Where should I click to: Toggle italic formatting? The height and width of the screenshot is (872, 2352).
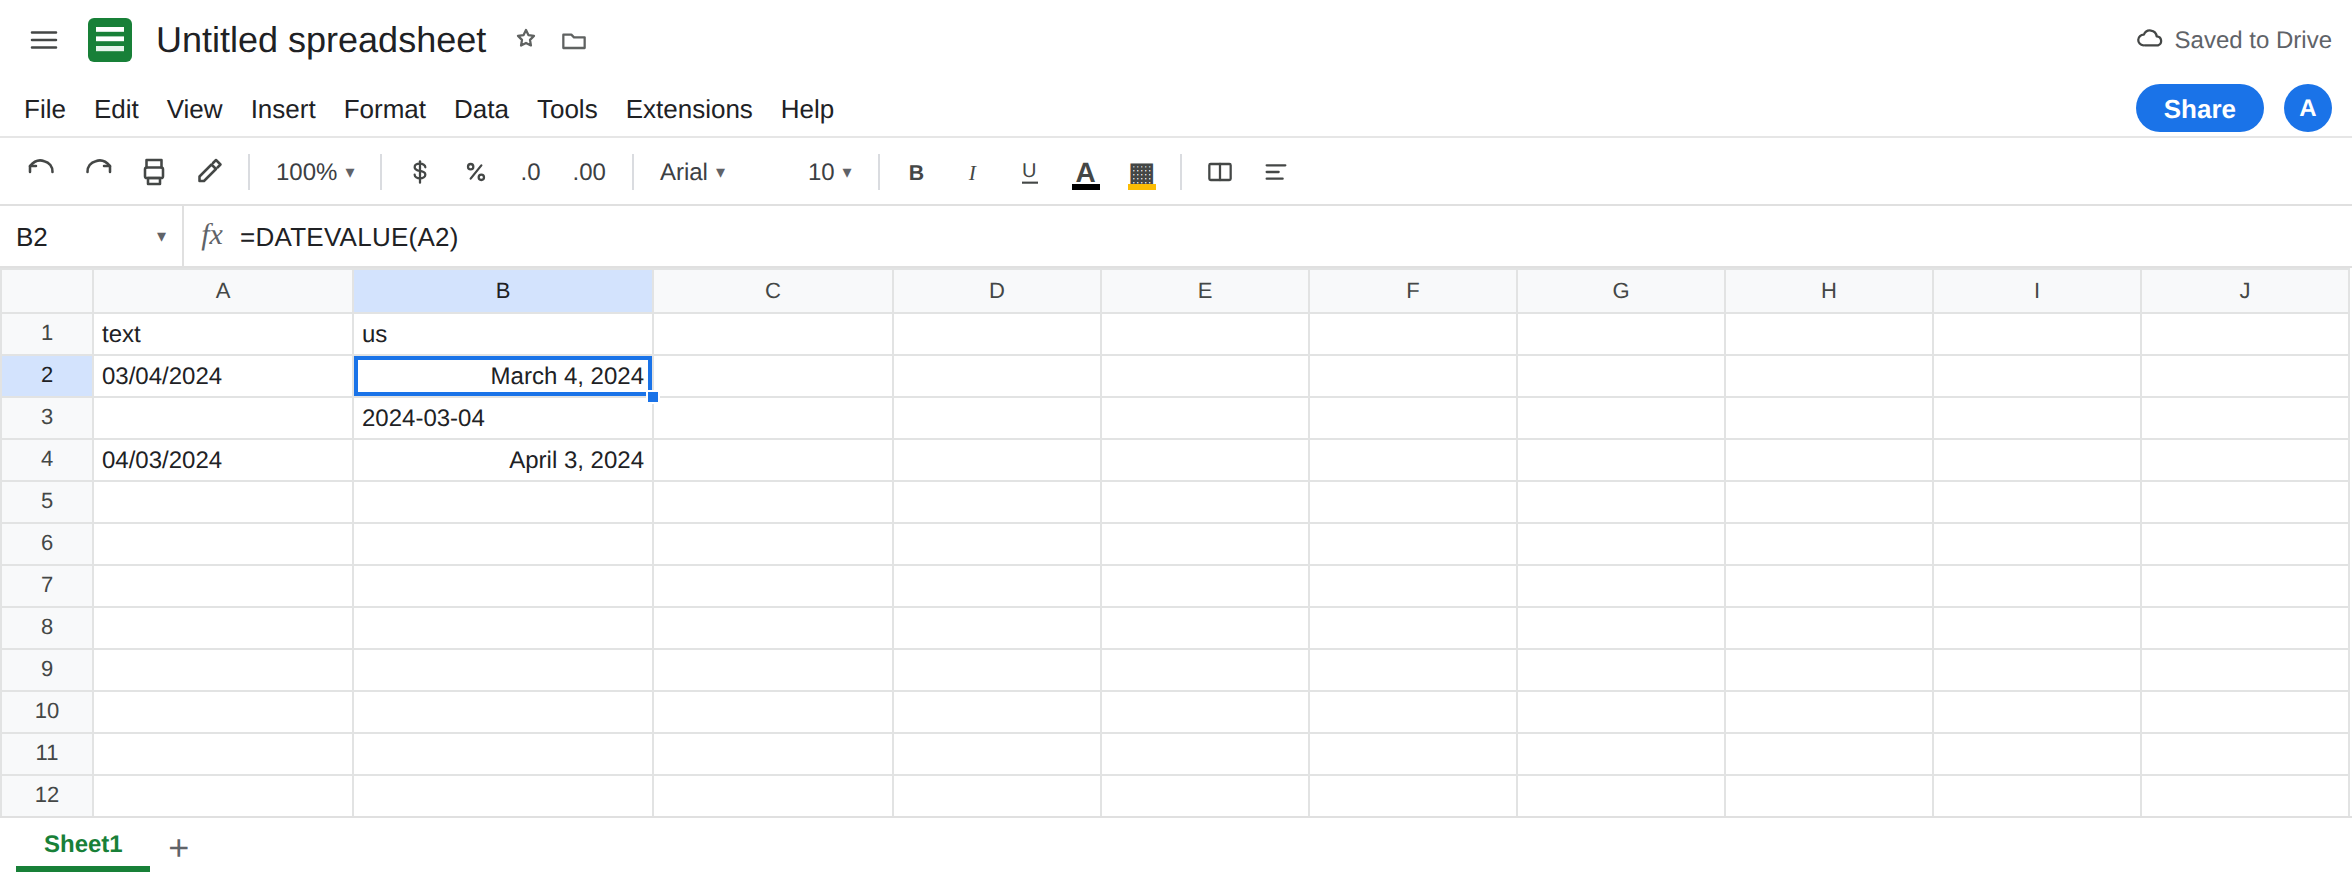(972, 172)
